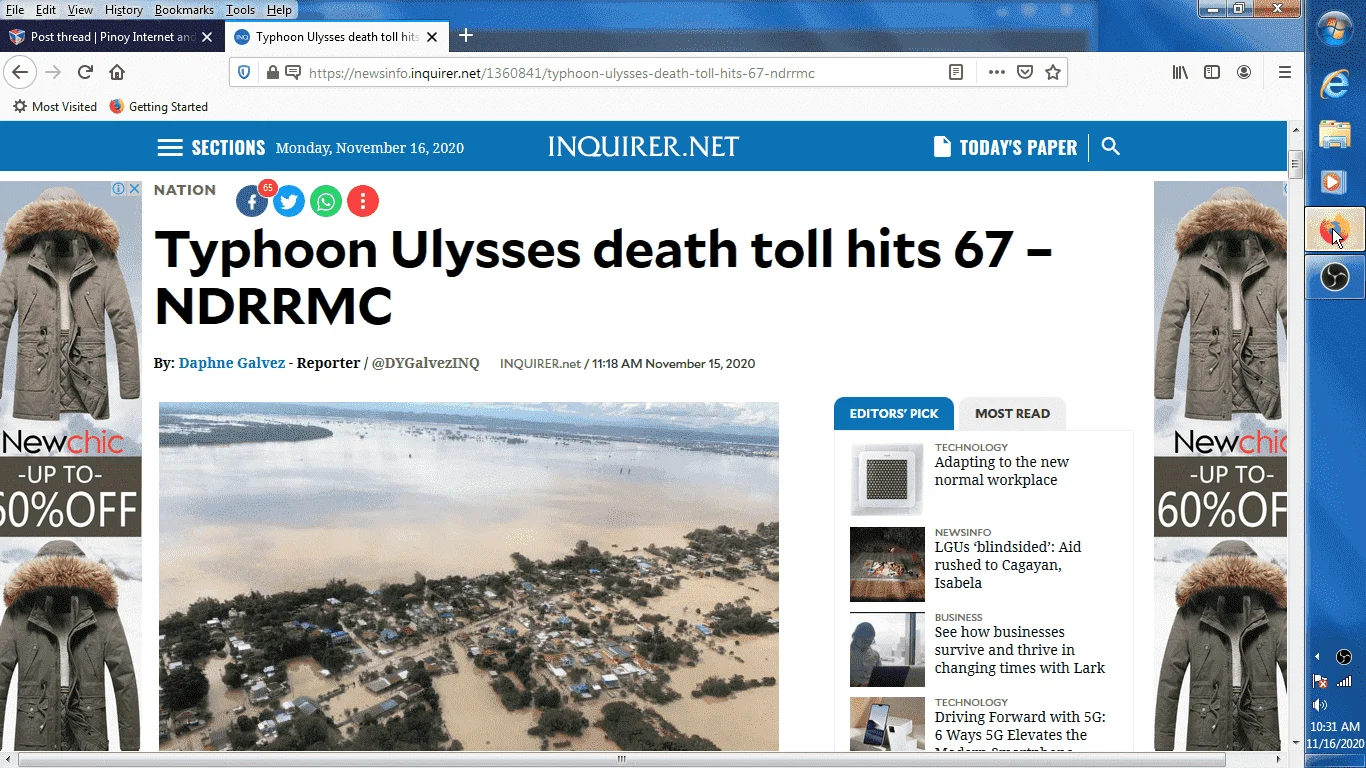
Task: Open Windows Explorer folder in taskbar
Action: point(1335,133)
